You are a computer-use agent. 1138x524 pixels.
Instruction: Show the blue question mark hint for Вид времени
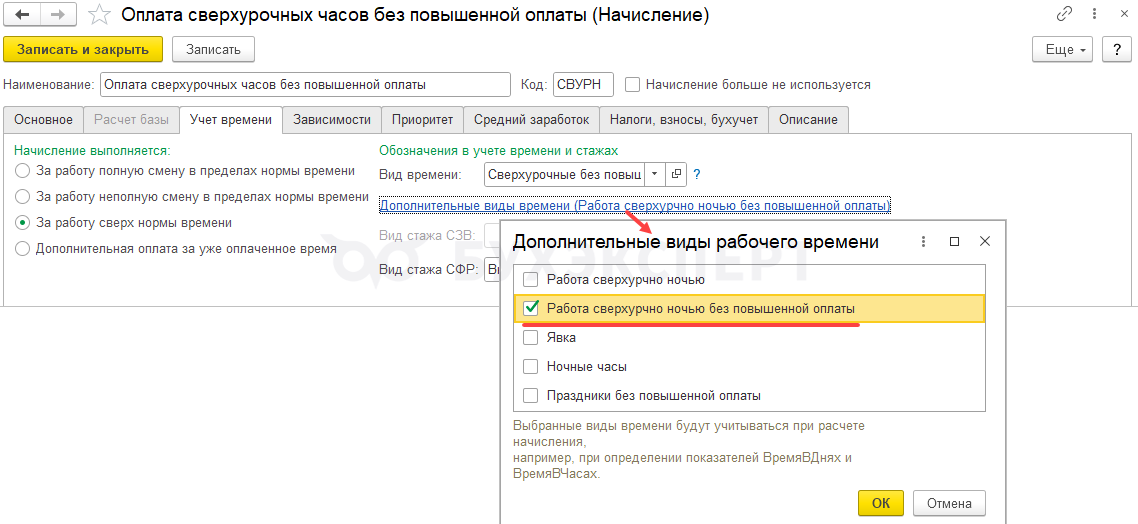[697, 174]
